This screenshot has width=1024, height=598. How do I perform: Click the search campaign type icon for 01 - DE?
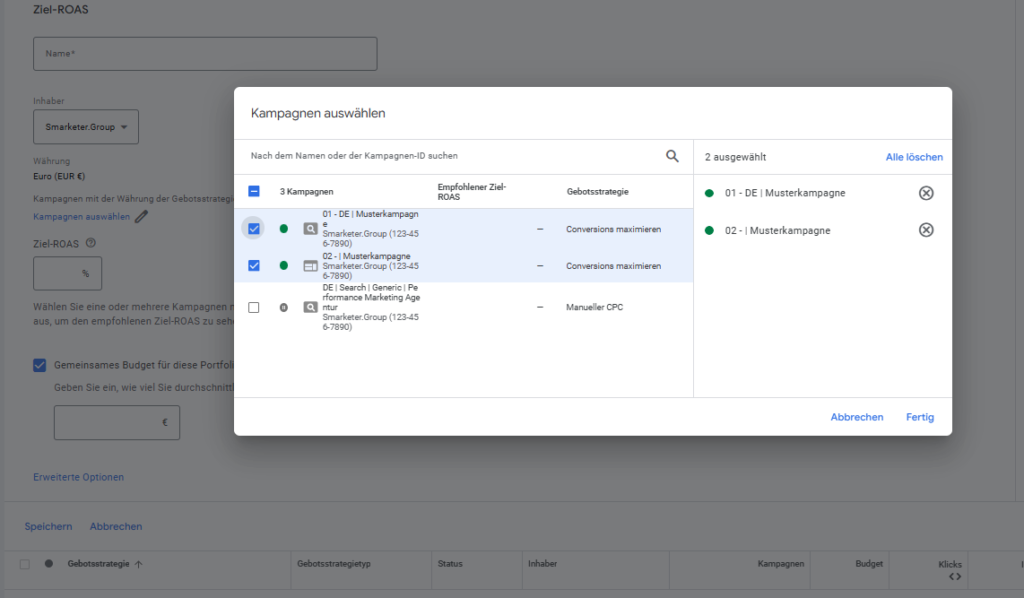(310, 229)
